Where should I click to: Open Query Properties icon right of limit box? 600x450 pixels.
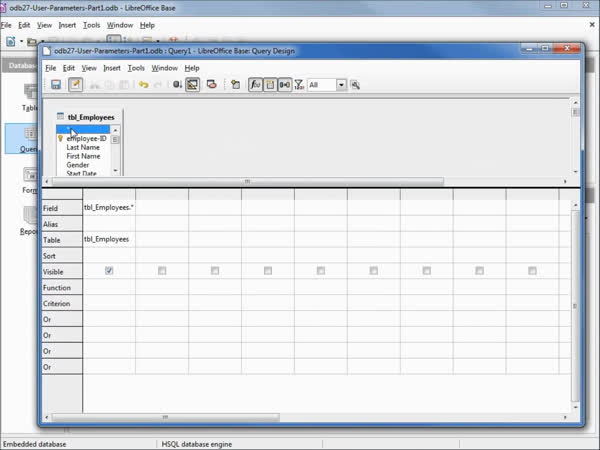pyautogui.click(x=355, y=85)
